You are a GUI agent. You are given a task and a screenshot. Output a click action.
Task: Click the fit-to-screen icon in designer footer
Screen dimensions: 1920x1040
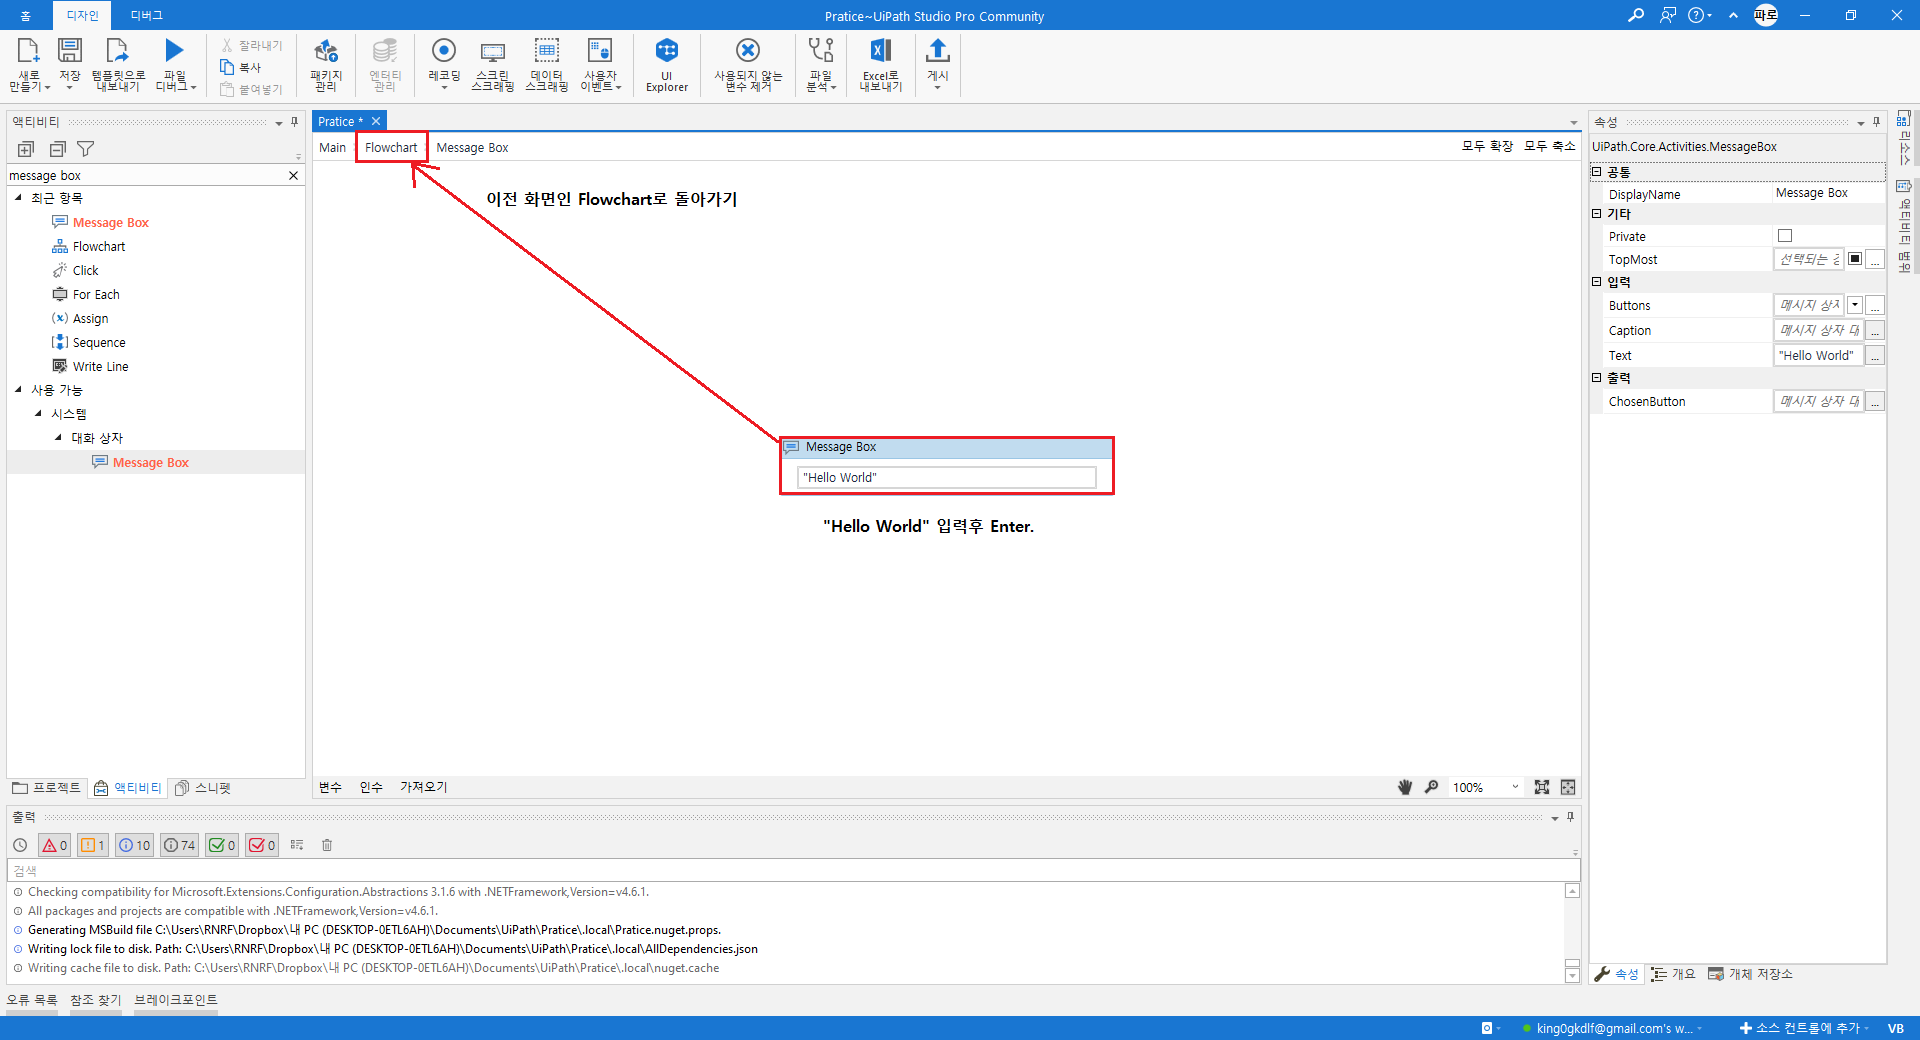pos(1542,787)
